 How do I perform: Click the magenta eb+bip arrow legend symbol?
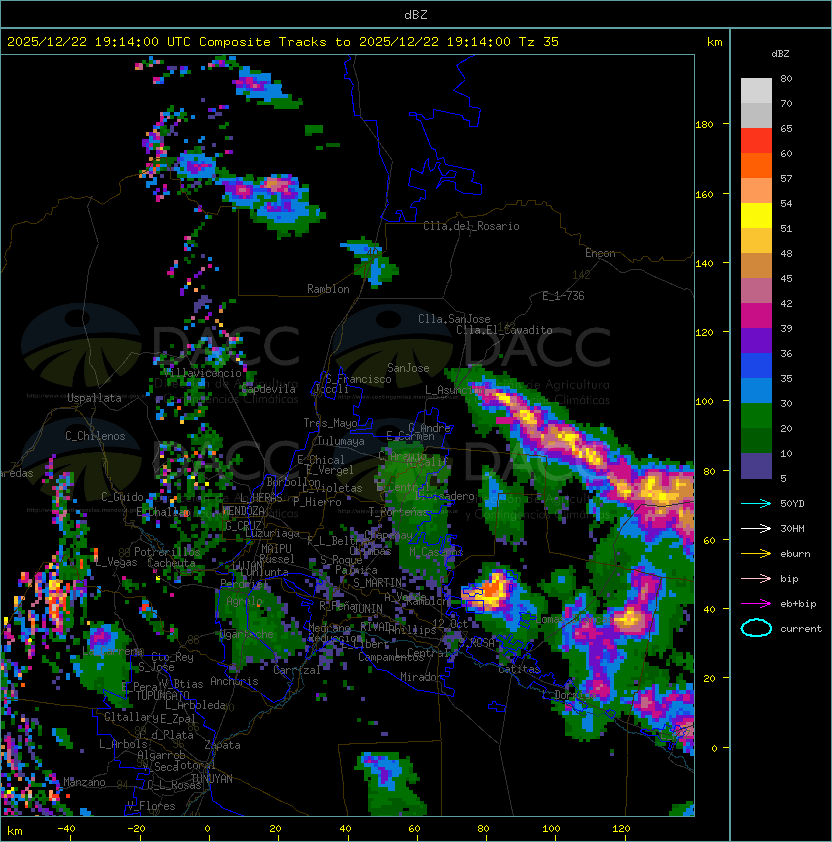756,604
